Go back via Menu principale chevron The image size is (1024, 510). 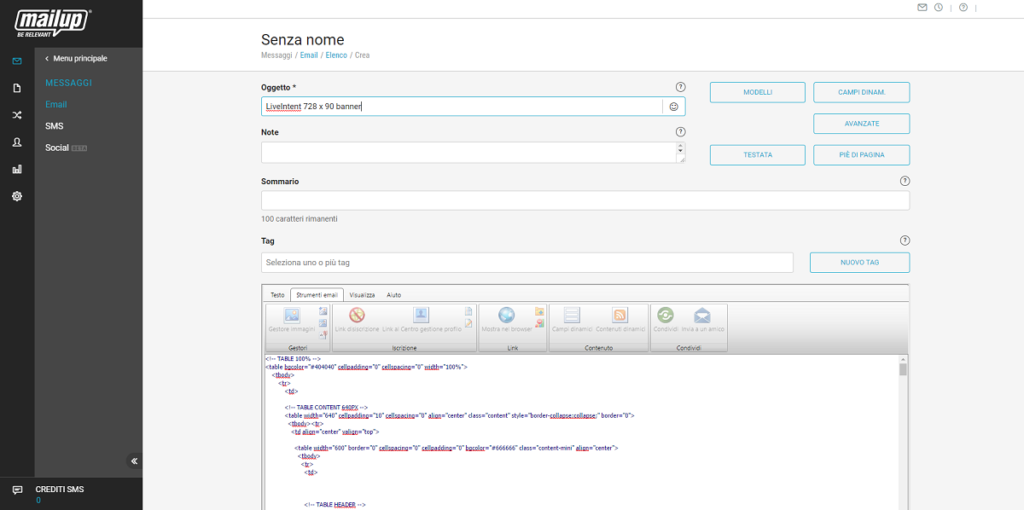pyautogui.click(x=46, y=59)
